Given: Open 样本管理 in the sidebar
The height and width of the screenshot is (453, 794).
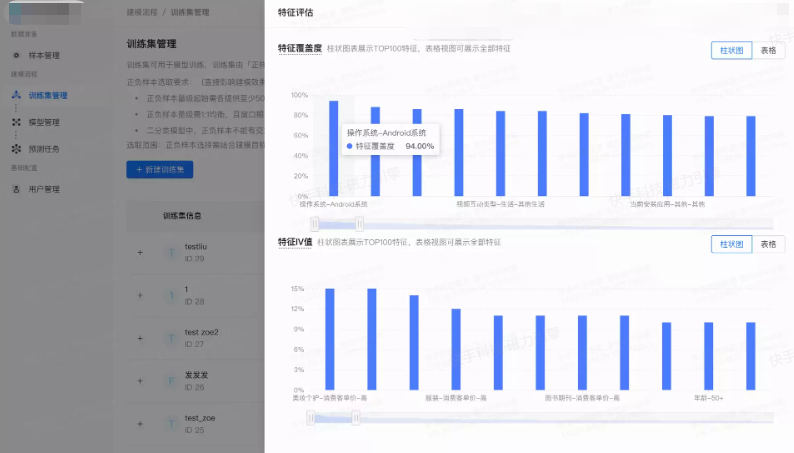Looking at the screenshot, I should click(44, 55).
